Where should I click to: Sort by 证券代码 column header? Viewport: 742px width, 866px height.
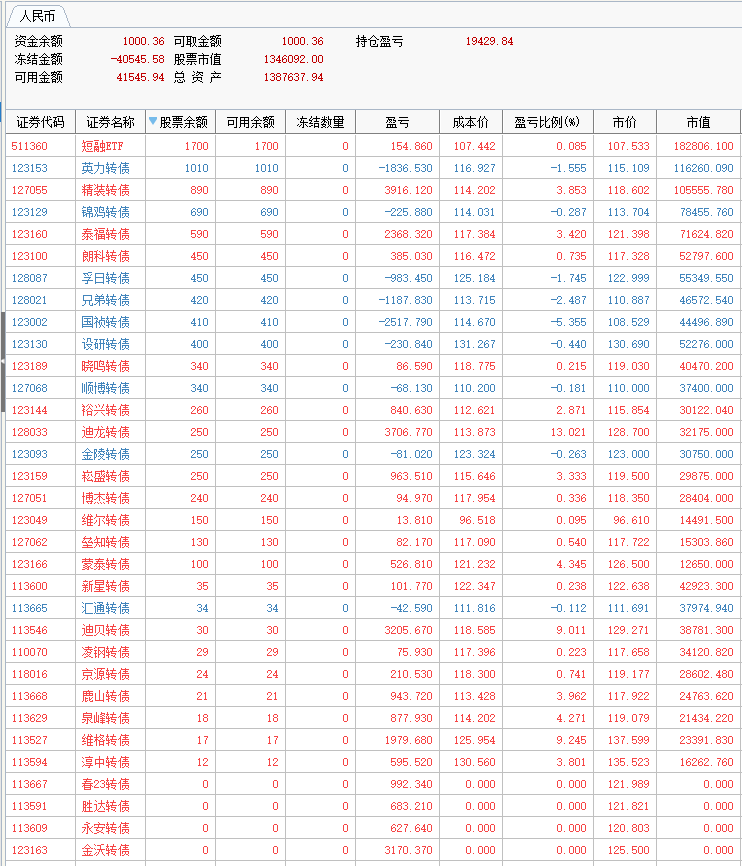[x=40, y=122]
